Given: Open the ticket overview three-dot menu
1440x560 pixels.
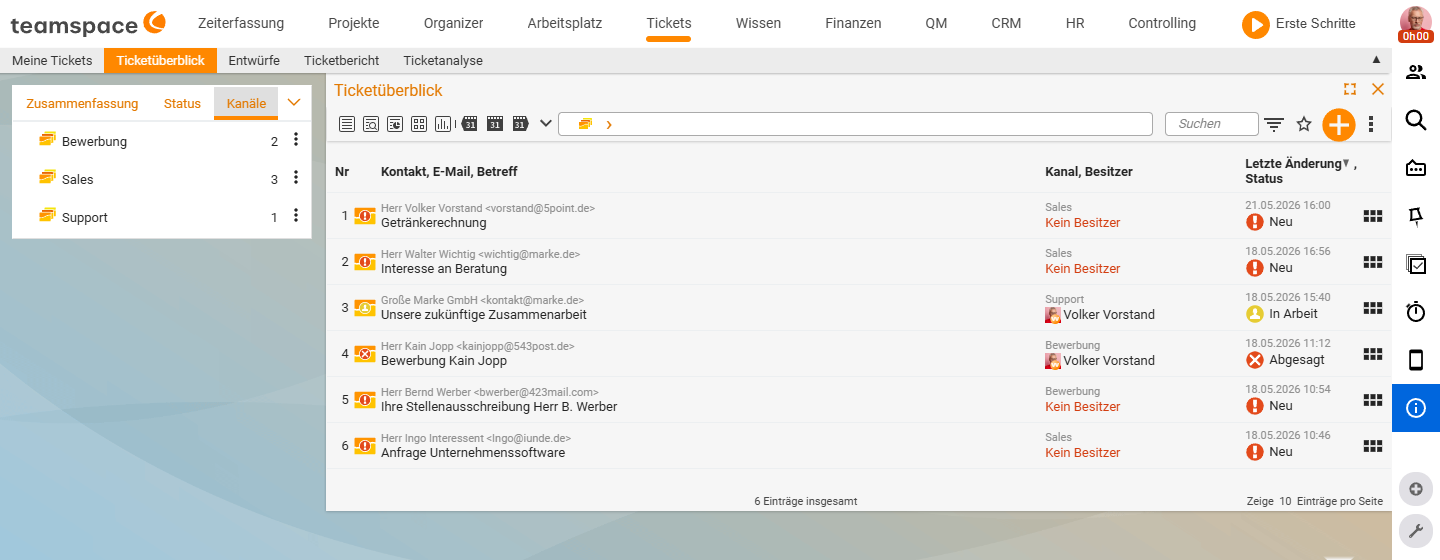Looking at the screenshot, I should click(x=1371, y=124).
